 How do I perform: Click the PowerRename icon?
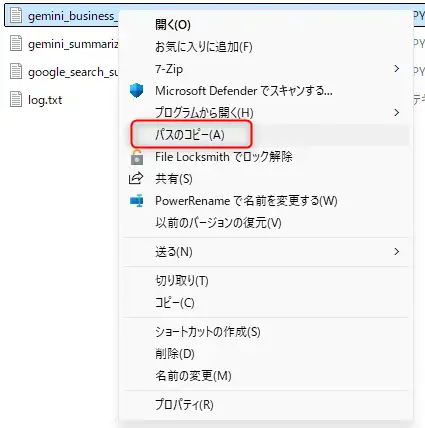[x=136, y=201]
